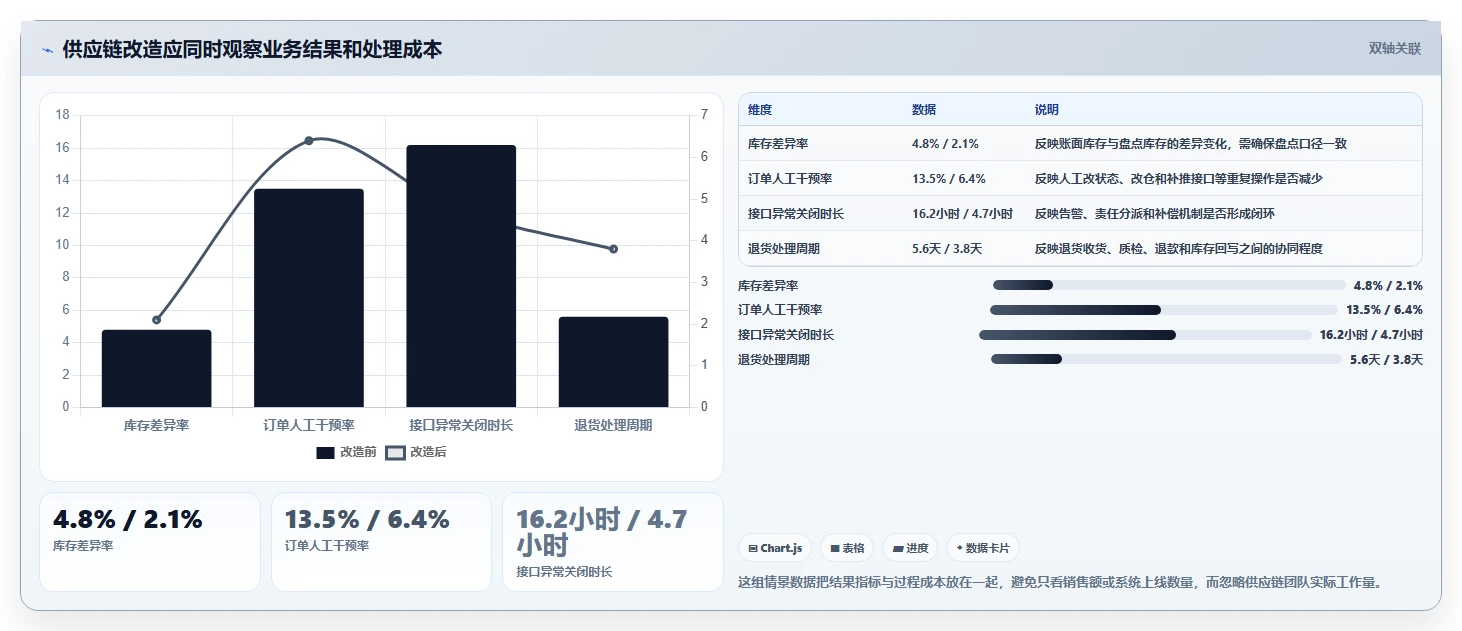Viewport: 1462px width, 631px height.
Task: Select 退货处理周期 table row cell
Action: [784, 248]
